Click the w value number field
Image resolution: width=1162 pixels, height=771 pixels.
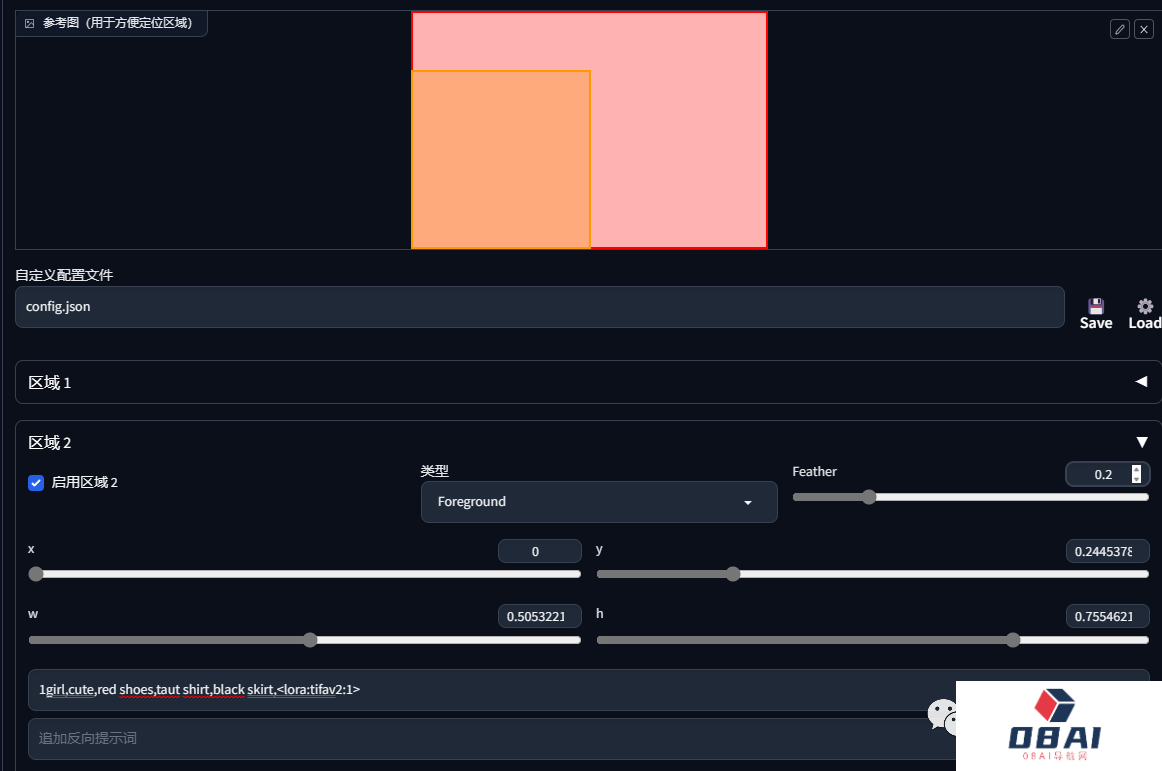(x=539, y=616)
